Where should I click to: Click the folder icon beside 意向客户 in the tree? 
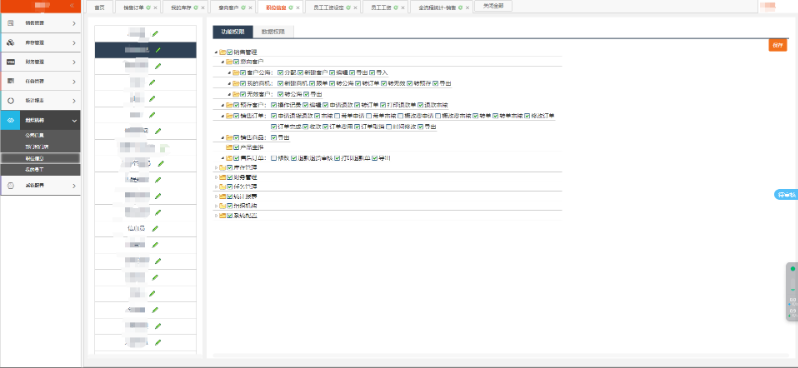[x=230, y=62]
